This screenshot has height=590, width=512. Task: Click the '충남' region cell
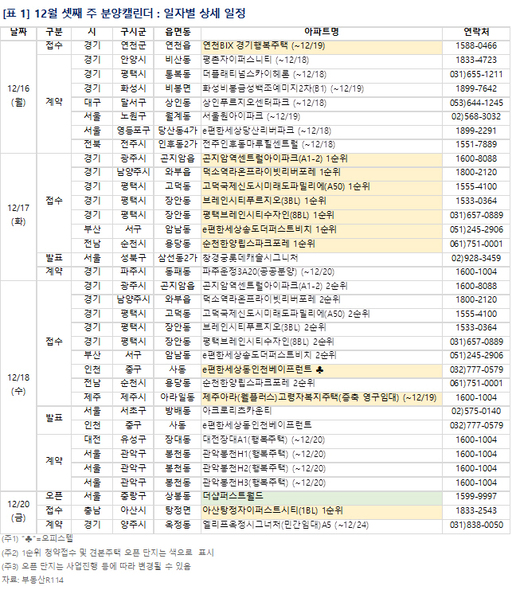[x=92, y=511]
